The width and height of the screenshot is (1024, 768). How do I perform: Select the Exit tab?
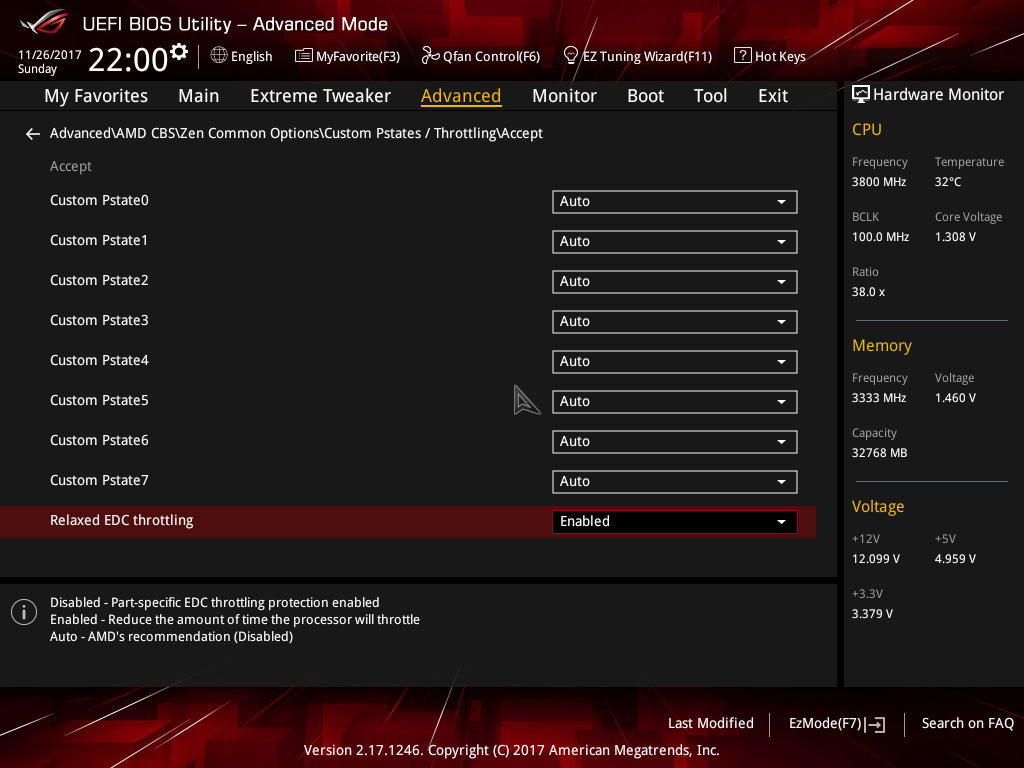click(x=773, y=96)
